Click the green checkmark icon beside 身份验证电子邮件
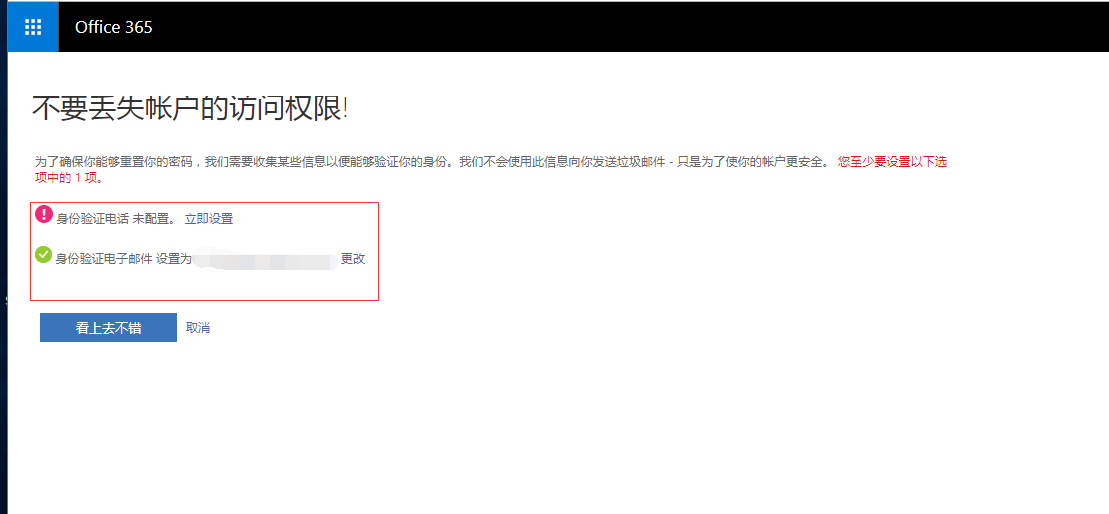1109x514 pixels. click(44, 254)
